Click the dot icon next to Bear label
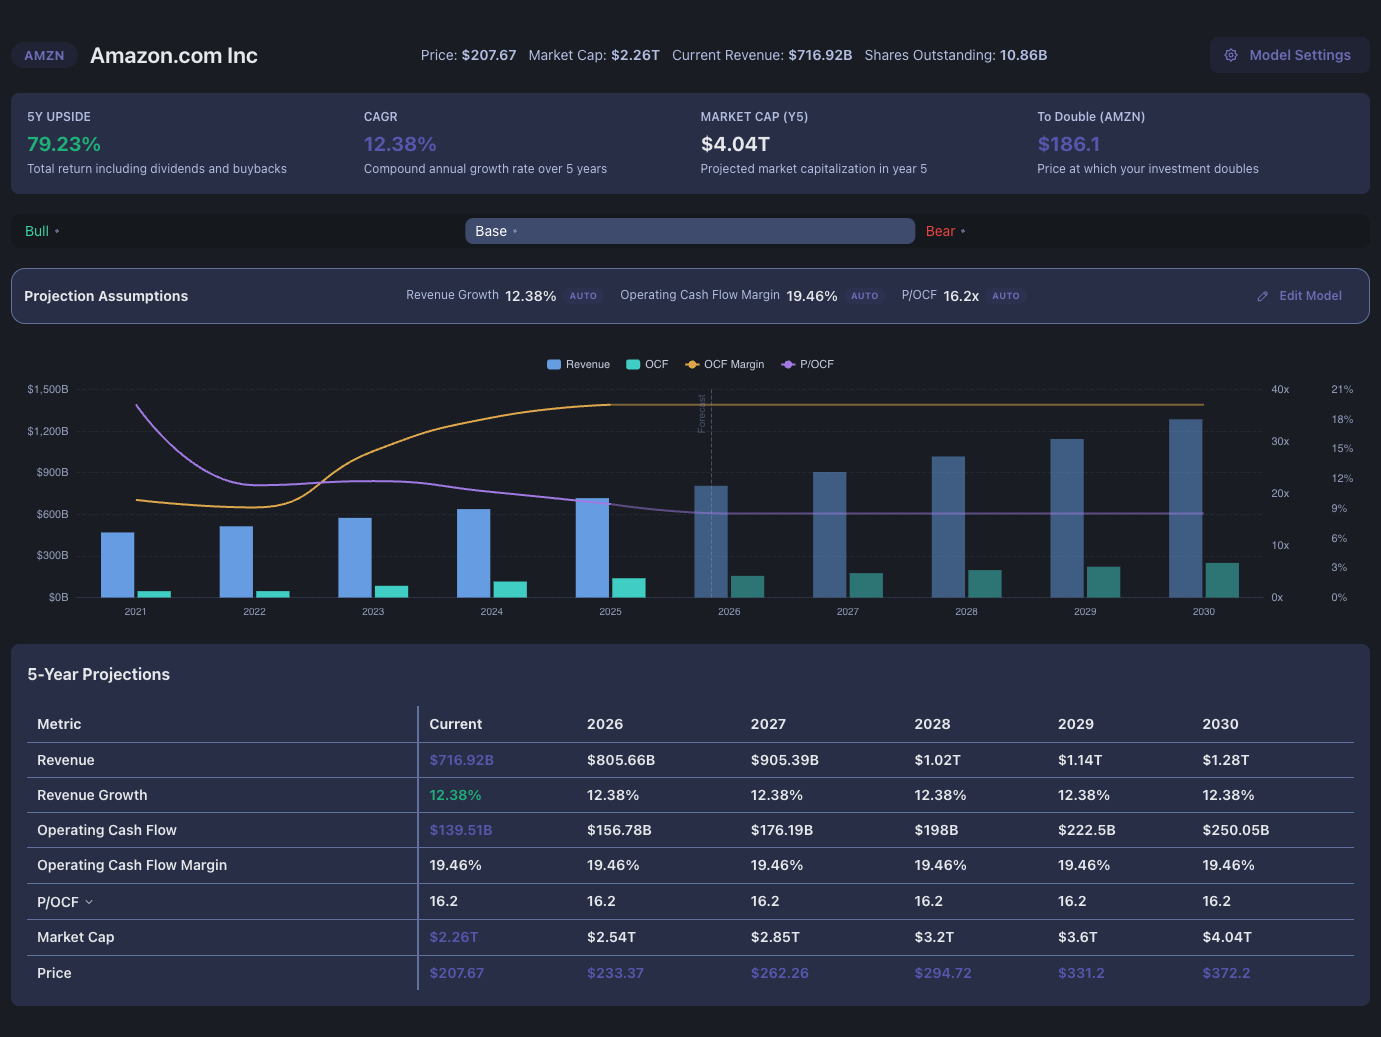Screen dimensions: 1381x1037 coord(962,230)
